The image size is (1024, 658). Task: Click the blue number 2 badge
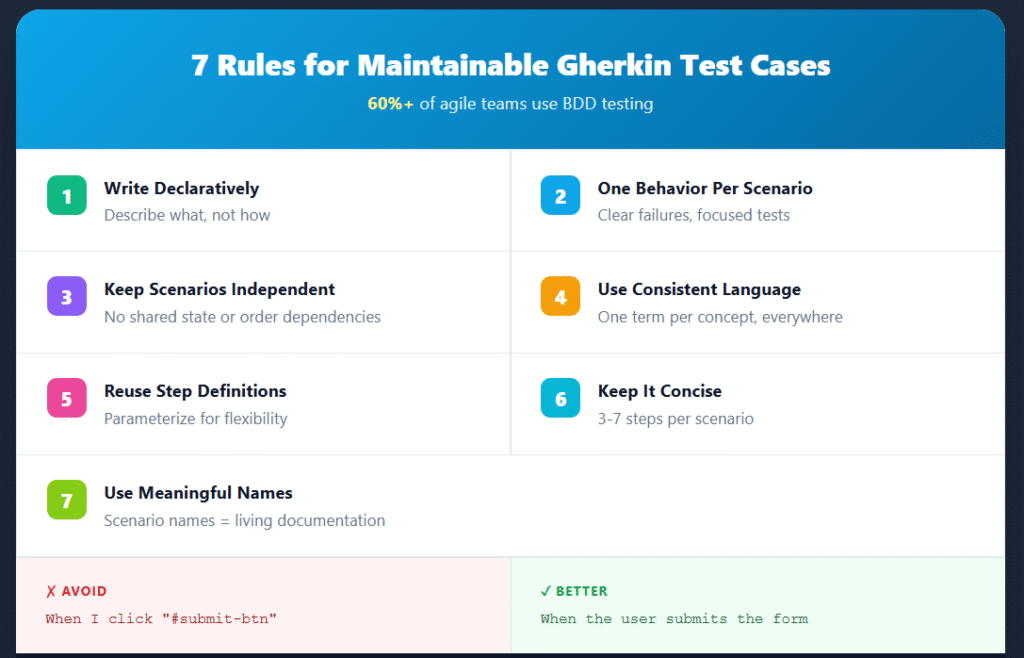pos(560,195)
